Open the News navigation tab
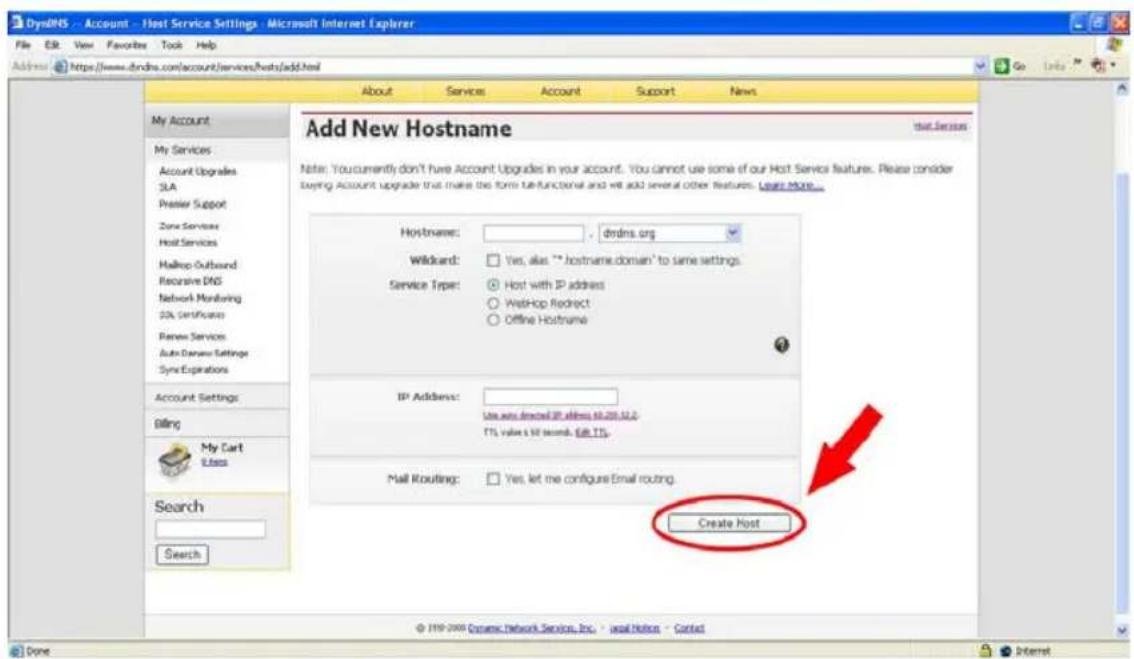Viewport: 1134px width, 659px height. pyautogui.click(x=743, y=91)
